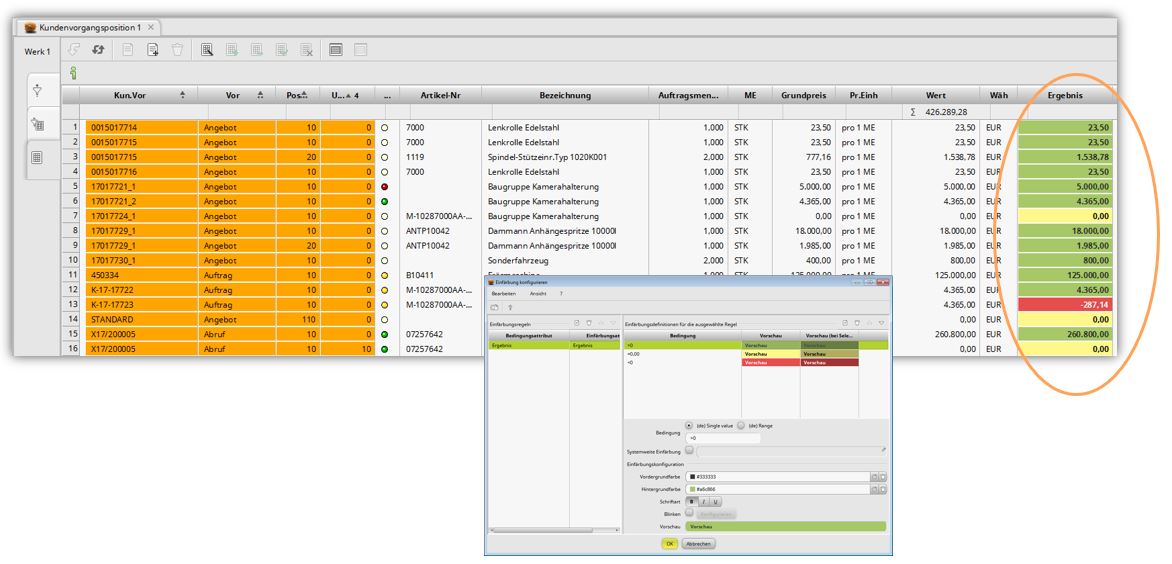
Task: Click the table search magnifier toolbar icon
Action: click(x=208, y=50)
